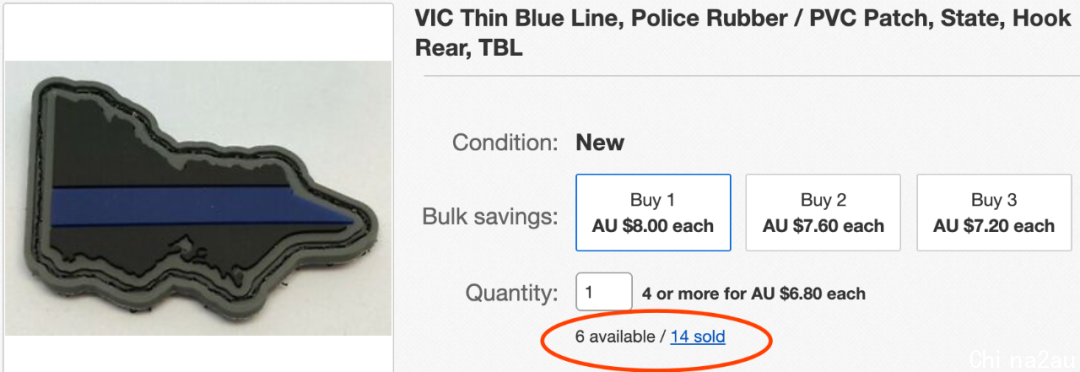Click the Bulk savings label
This screenshot has height=372, width=1080.
[490, 218]
